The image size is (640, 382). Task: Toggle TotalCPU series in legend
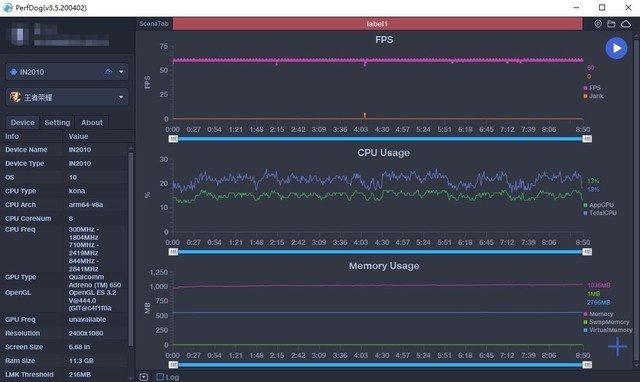(x=600, y=213)
